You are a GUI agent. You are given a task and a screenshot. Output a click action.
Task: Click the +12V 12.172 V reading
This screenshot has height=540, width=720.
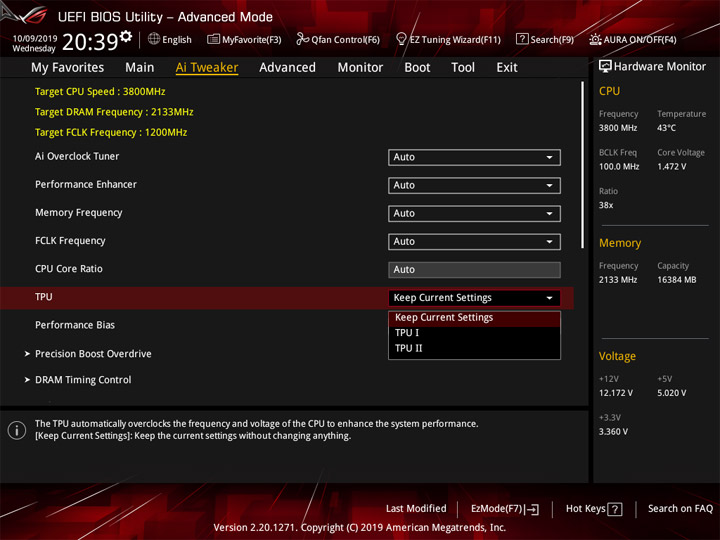[616, 393]
